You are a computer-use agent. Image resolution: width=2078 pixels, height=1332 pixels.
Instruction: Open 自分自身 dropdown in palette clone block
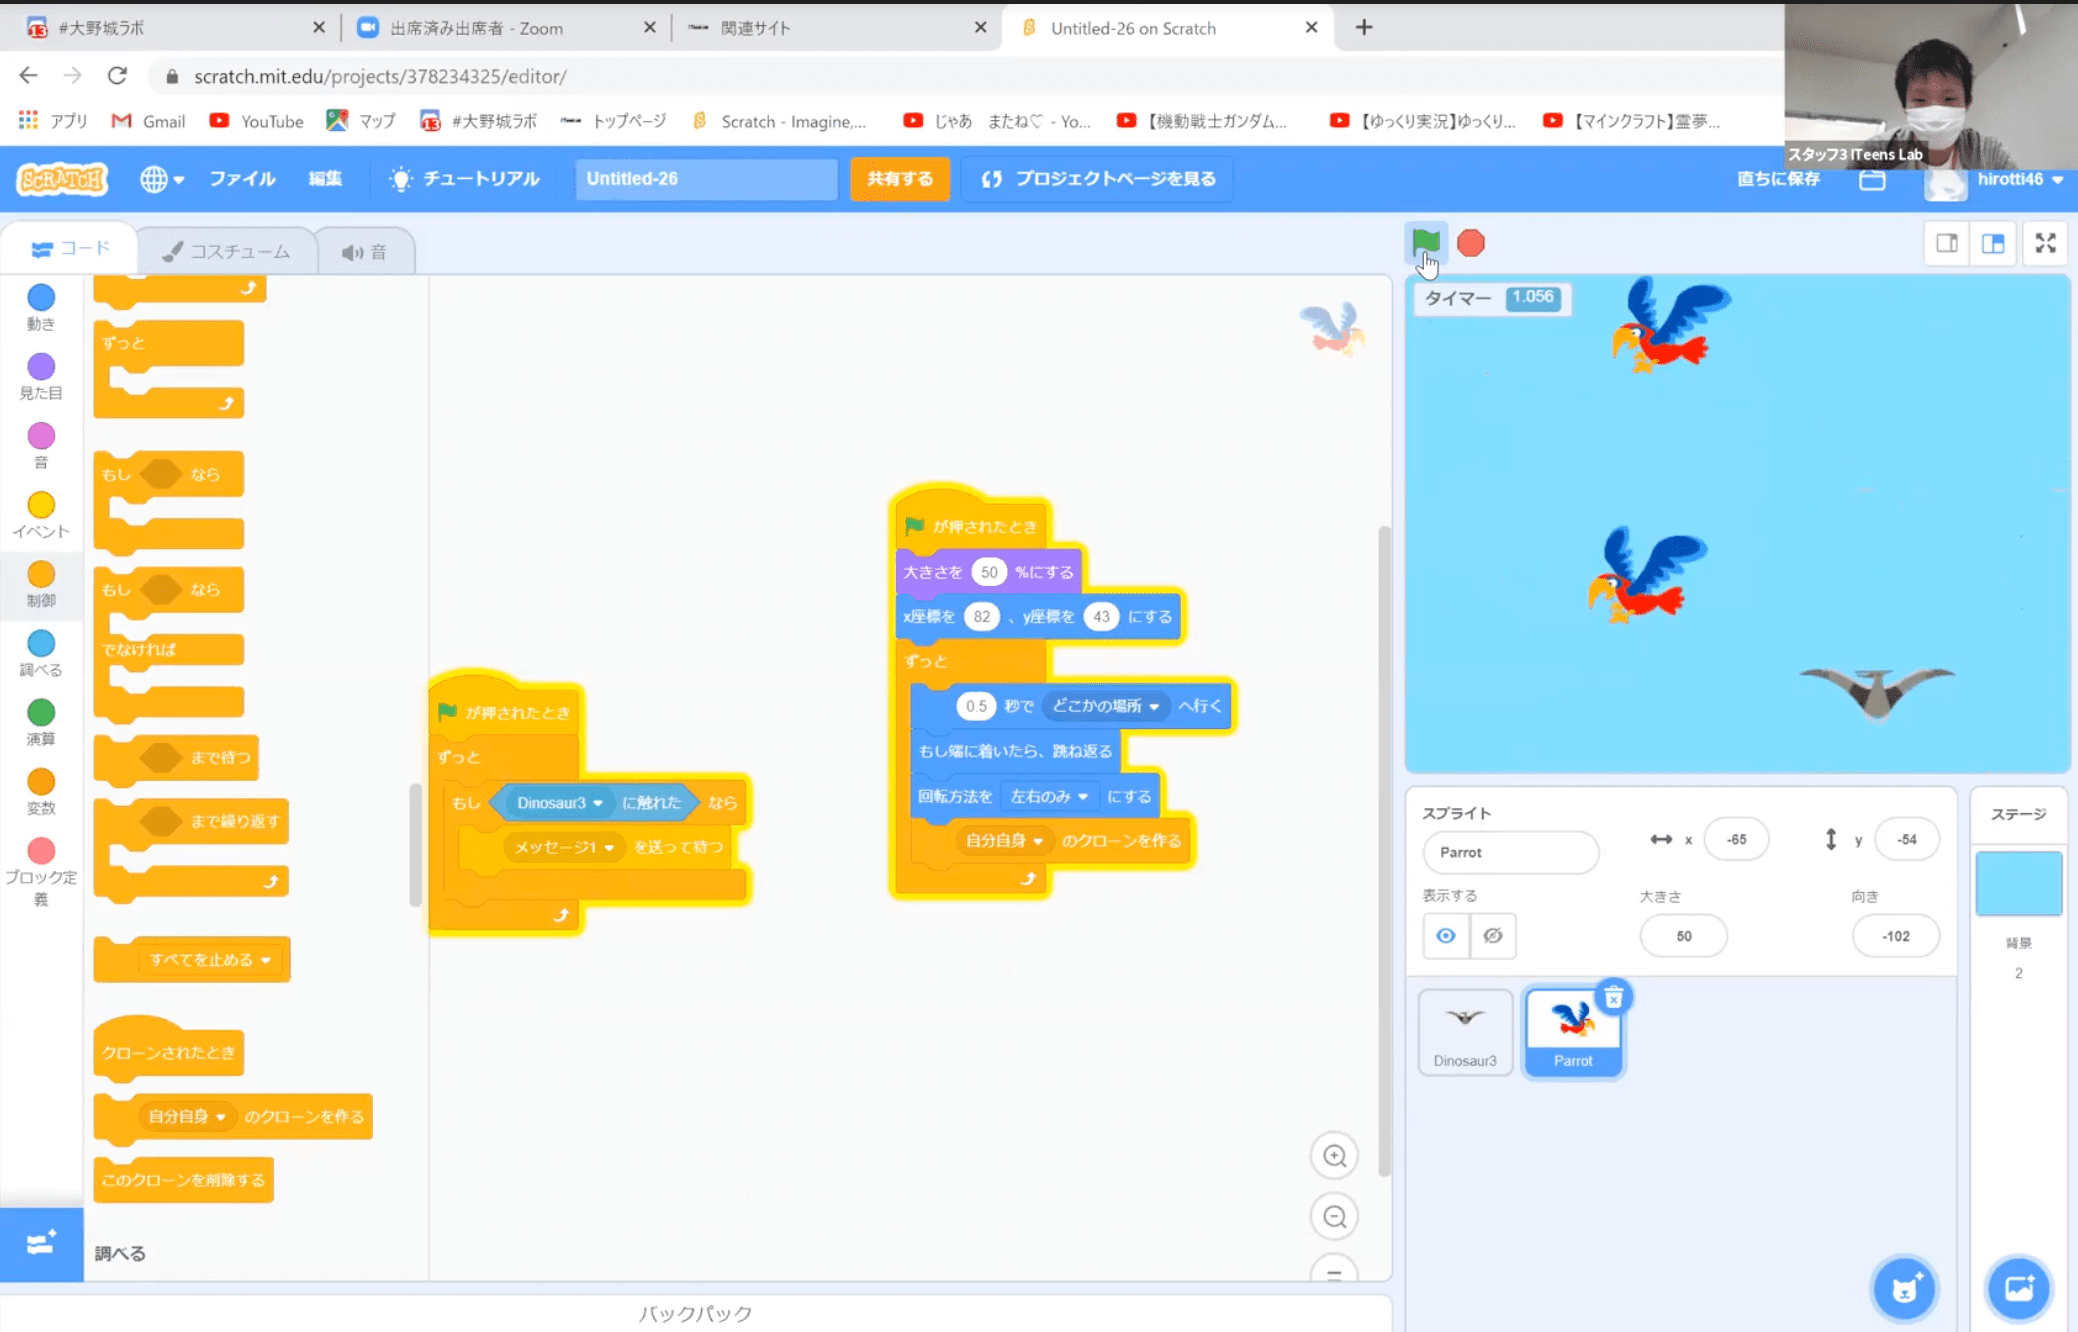click(187, 1116)
